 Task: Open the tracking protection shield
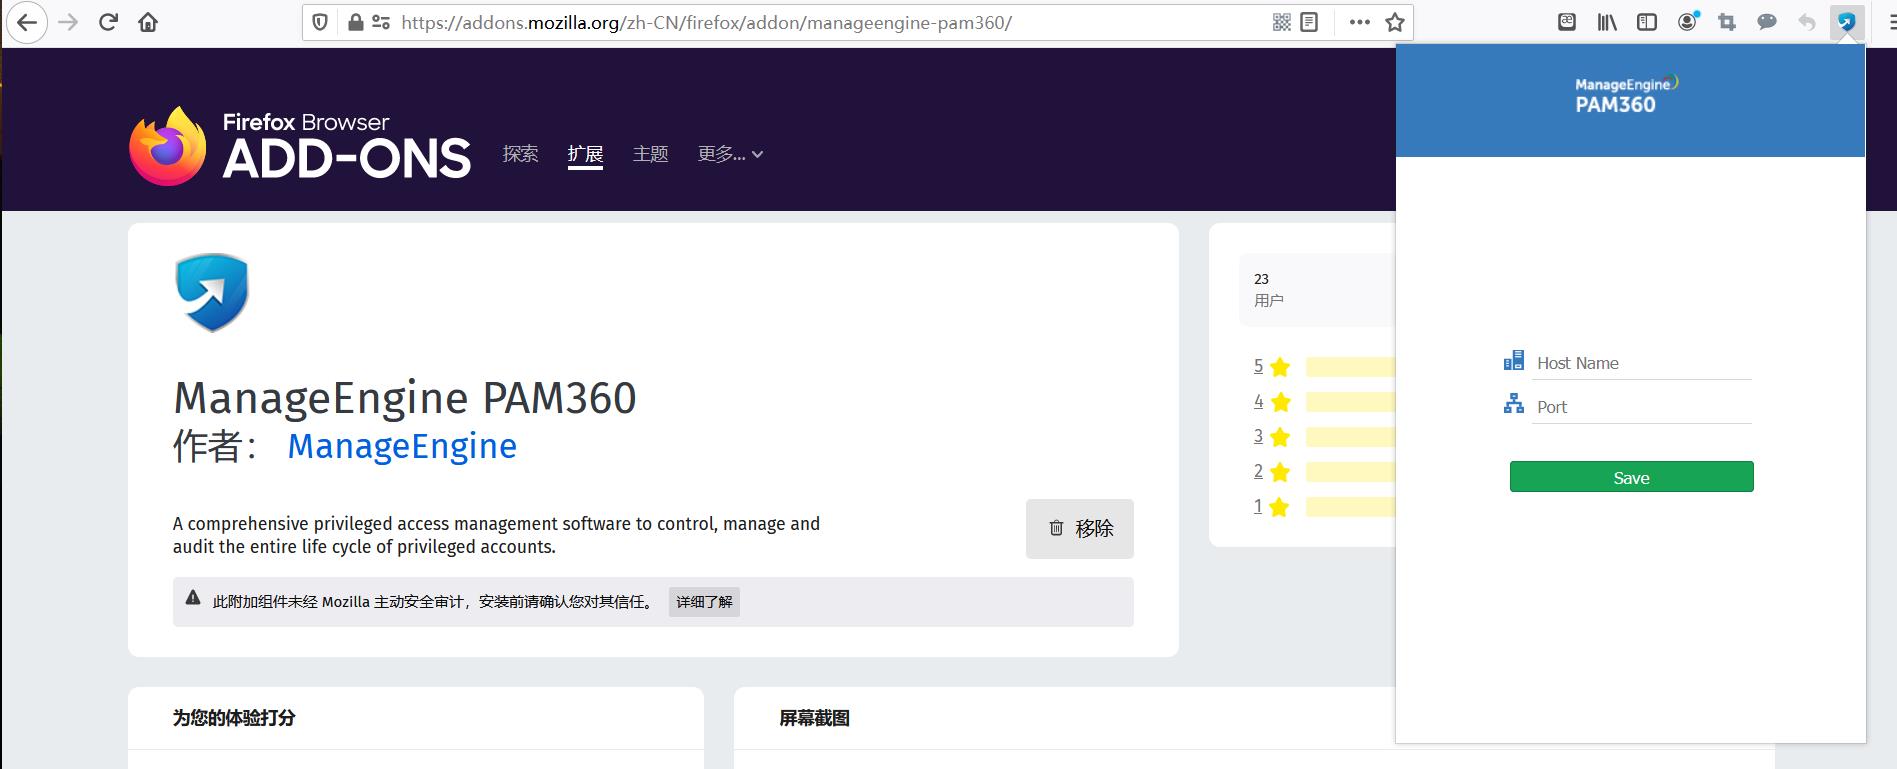tap(320, 22)
